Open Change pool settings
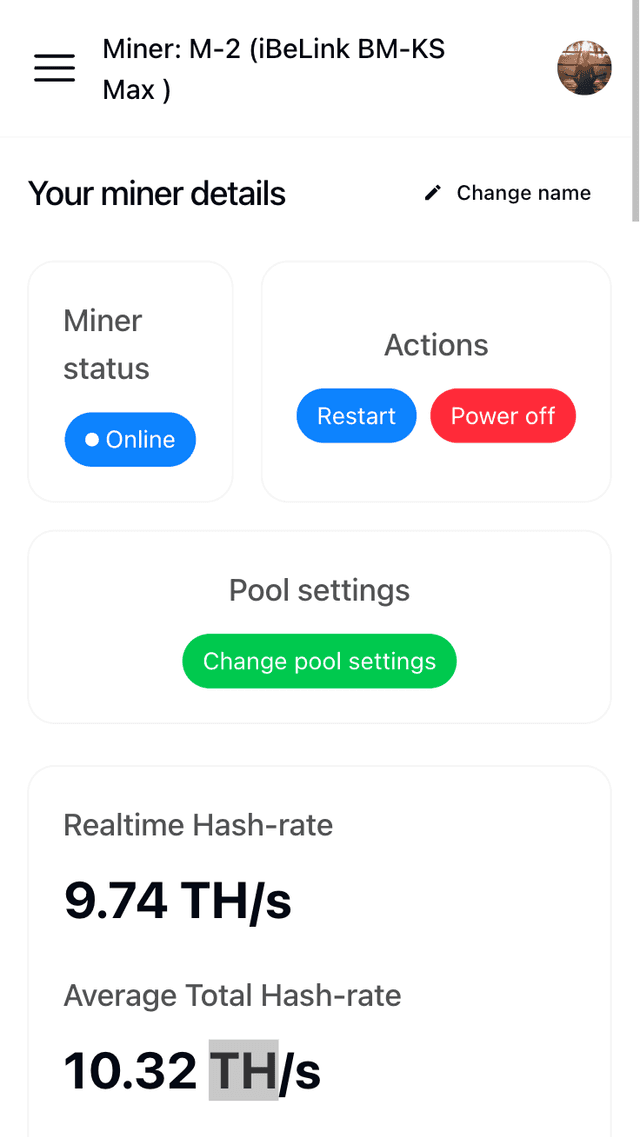Screen dimensions: 640x1137 [318, 661]
